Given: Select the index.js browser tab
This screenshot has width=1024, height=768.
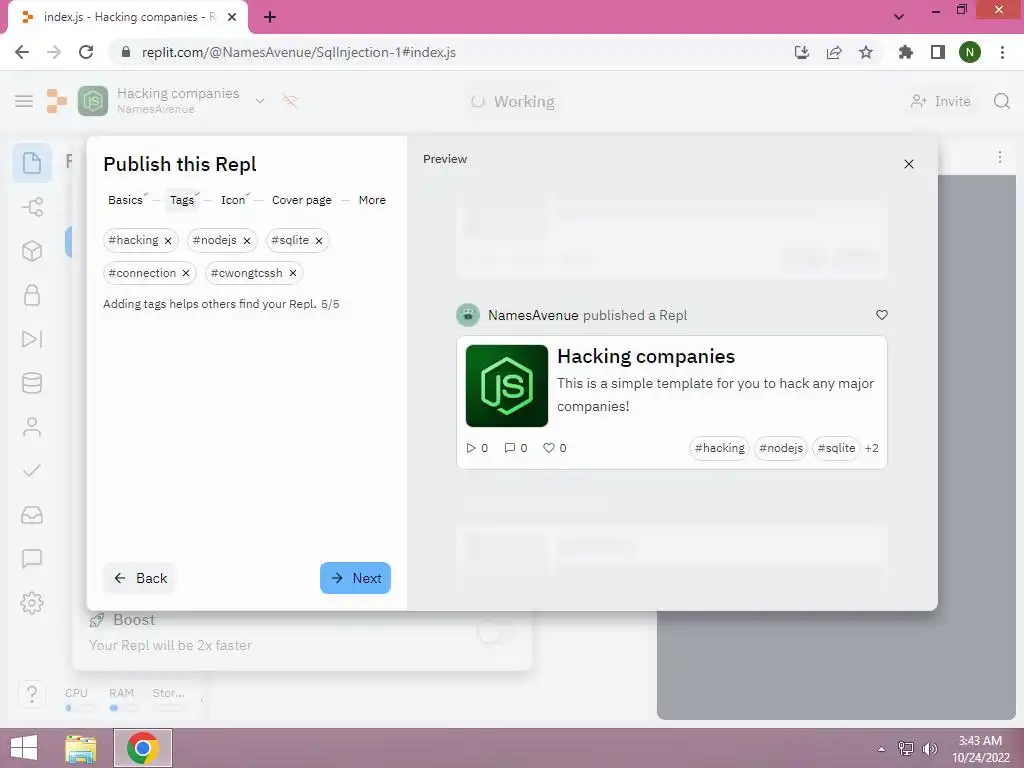Looking at the screenshot, I should 128,17.
